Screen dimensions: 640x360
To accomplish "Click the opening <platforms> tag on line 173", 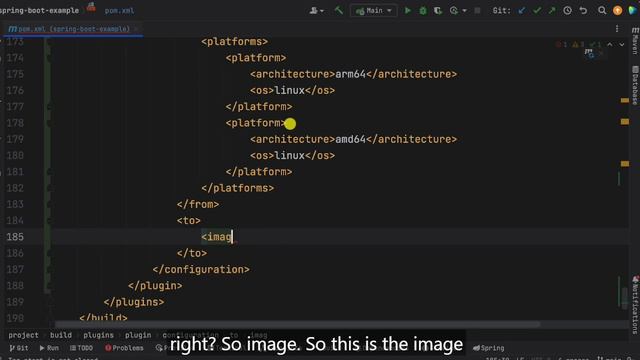I will 234,42.
